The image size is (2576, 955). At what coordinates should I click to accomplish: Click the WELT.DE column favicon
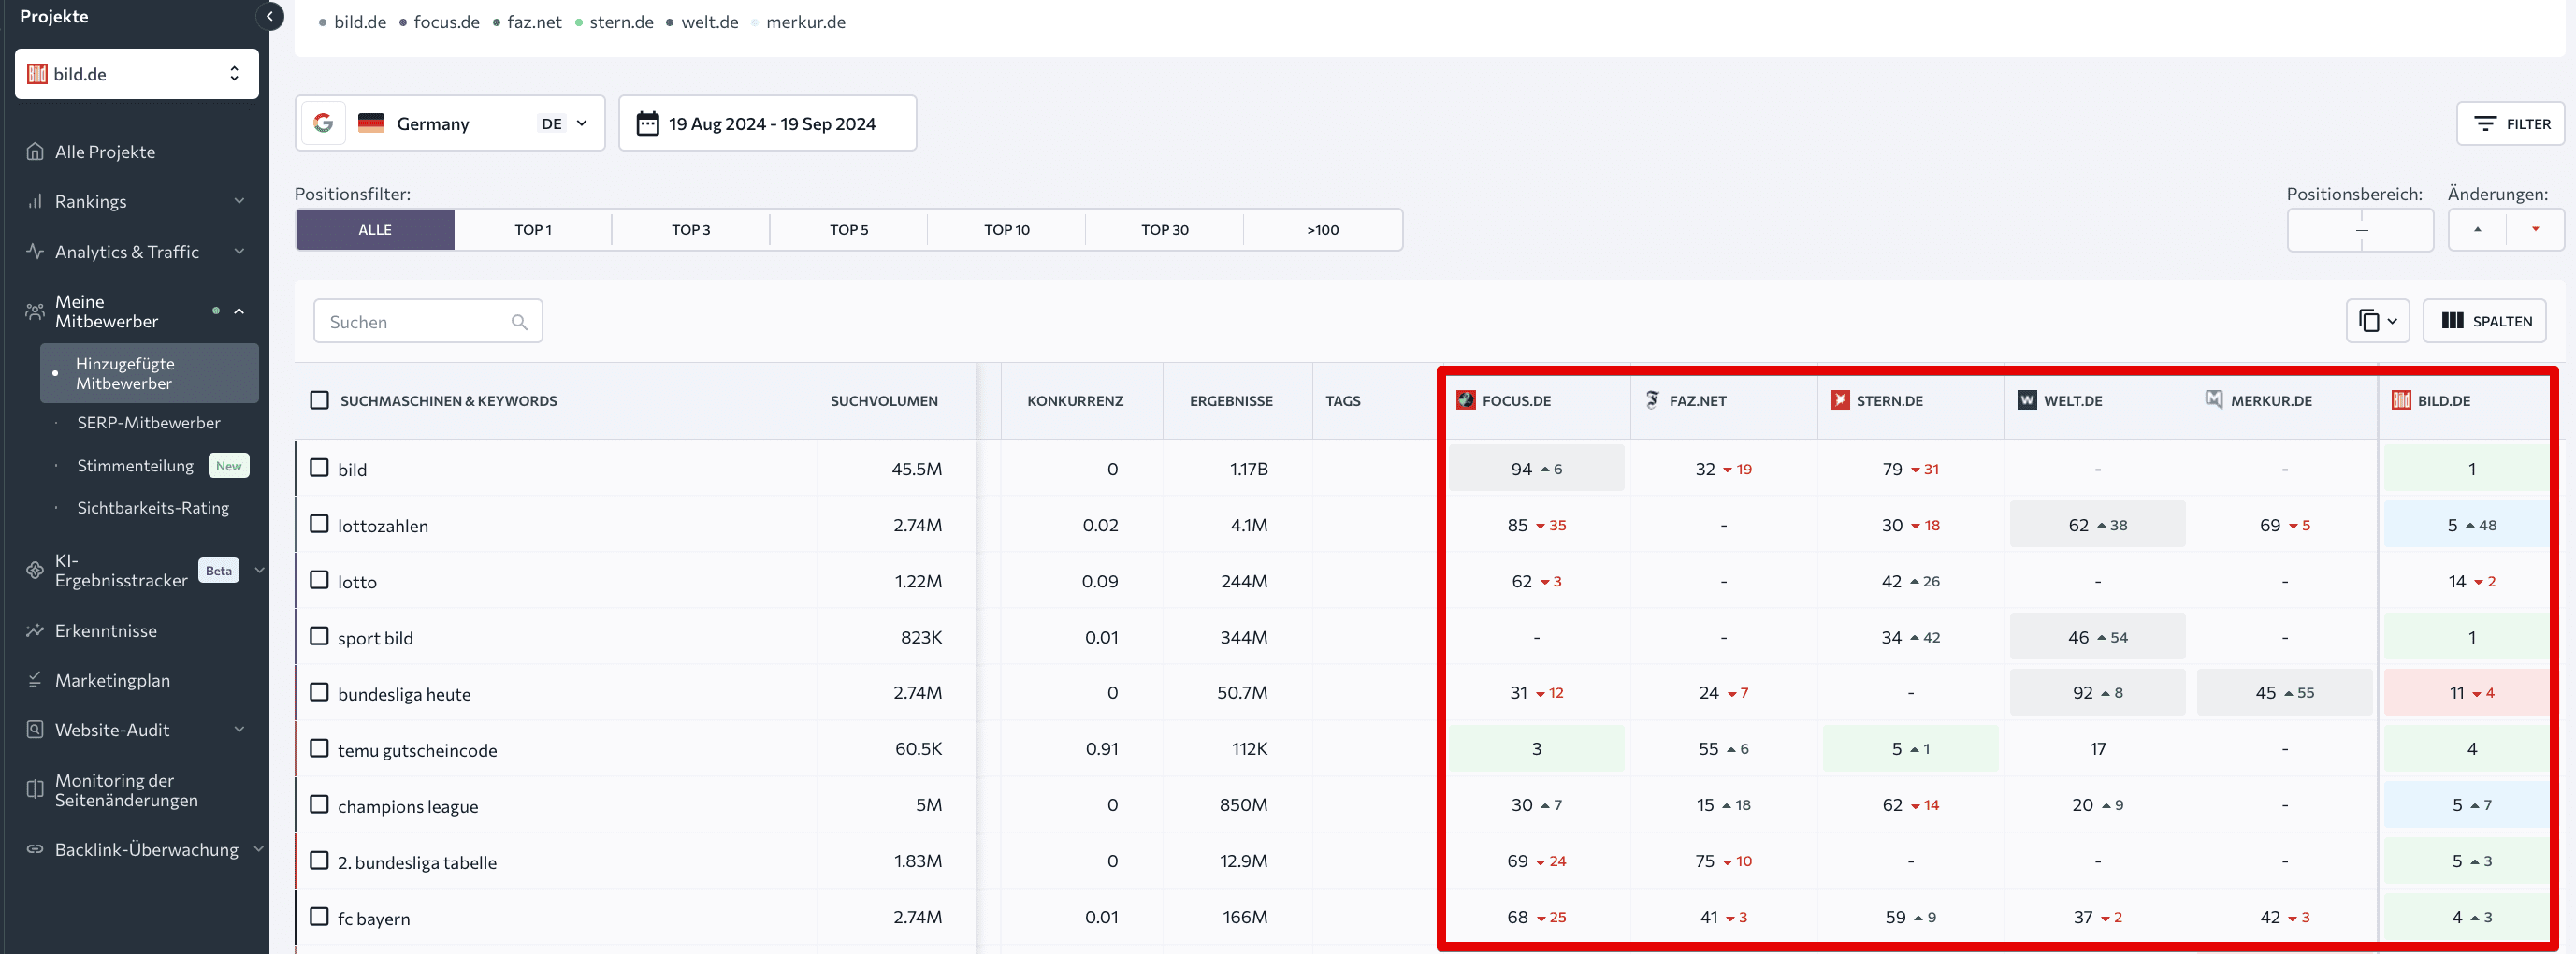(2027, 400)
